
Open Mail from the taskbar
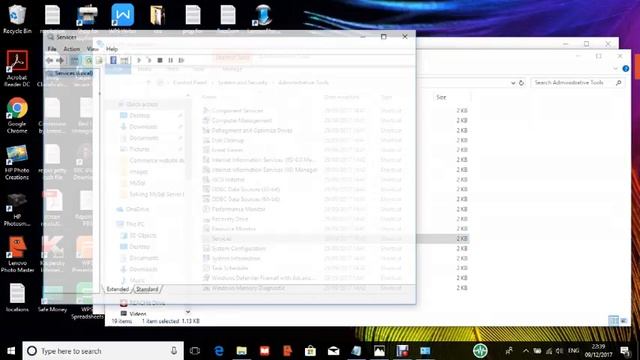click(x=333, y=351)
